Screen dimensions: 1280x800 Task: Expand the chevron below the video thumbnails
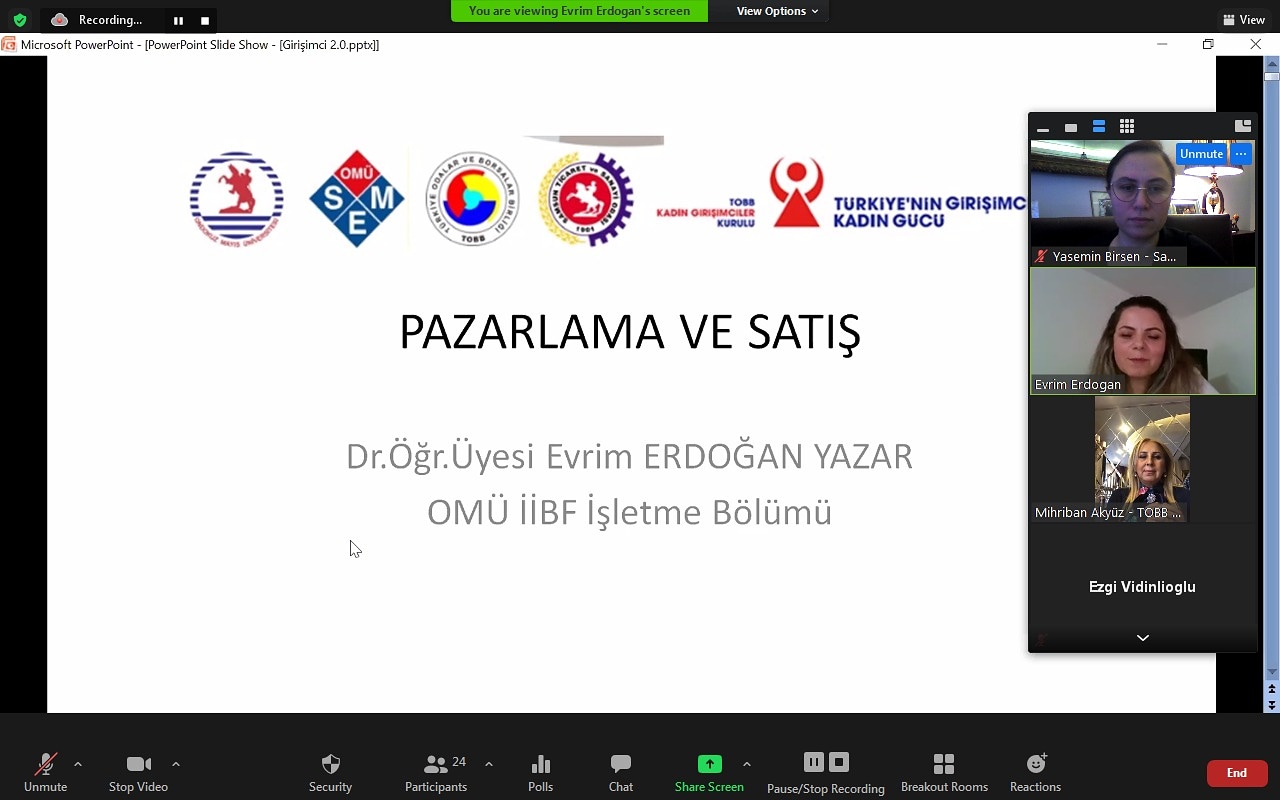point(1142,638)
